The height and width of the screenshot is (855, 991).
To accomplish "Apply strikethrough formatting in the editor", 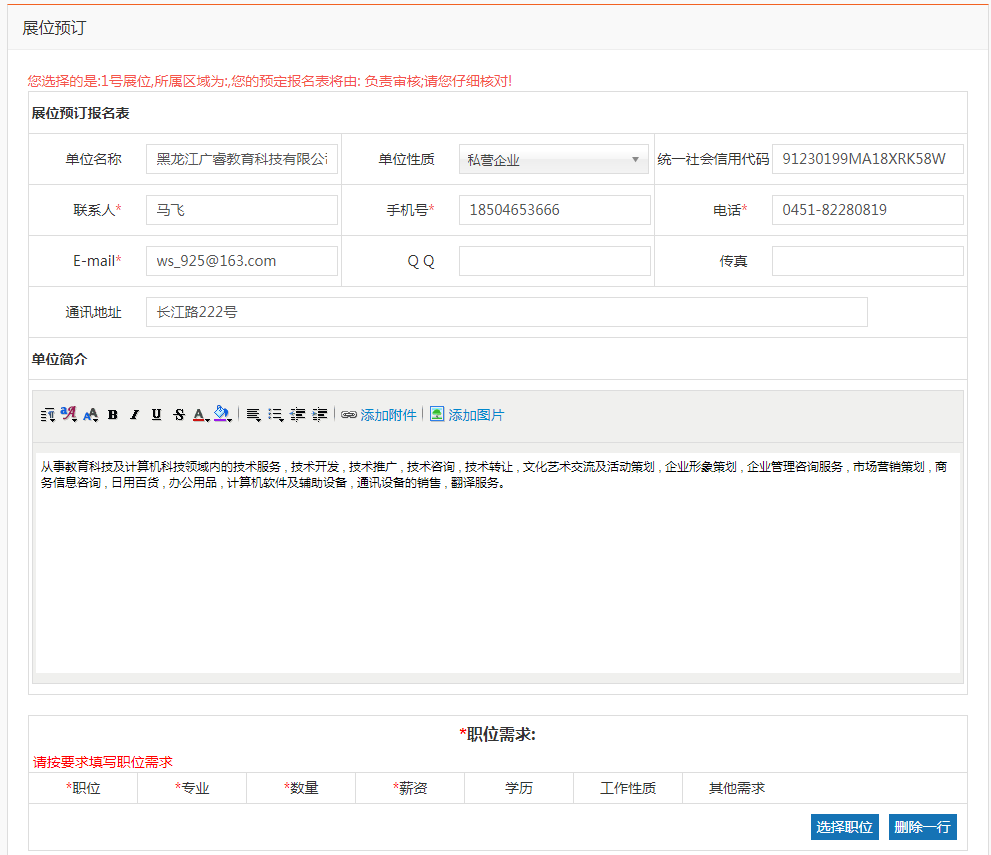I will pyautogui.click(x=178, y=415).
